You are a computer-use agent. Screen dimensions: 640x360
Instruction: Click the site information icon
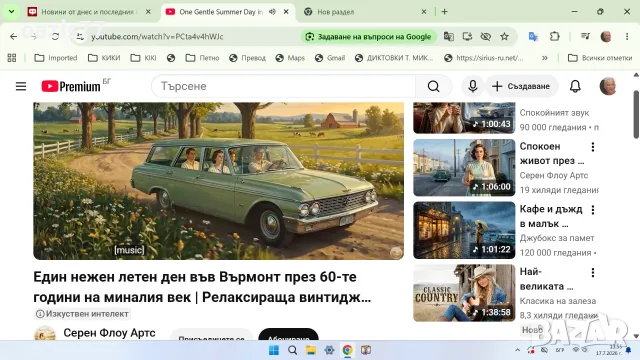click(x=80, y=37)
